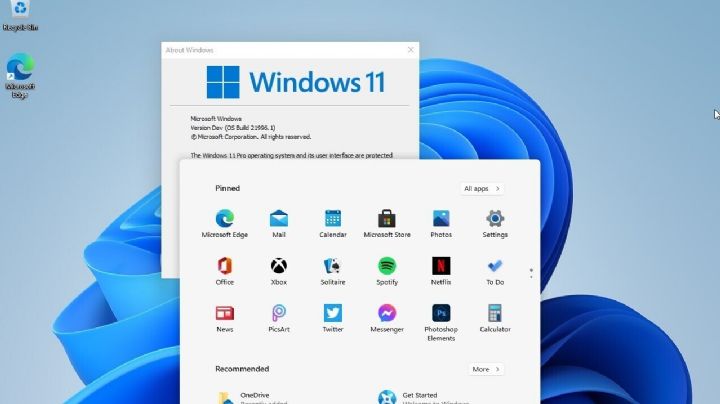Open Spotify
Screen dimensions: 720x404
[x=387, y=271]
